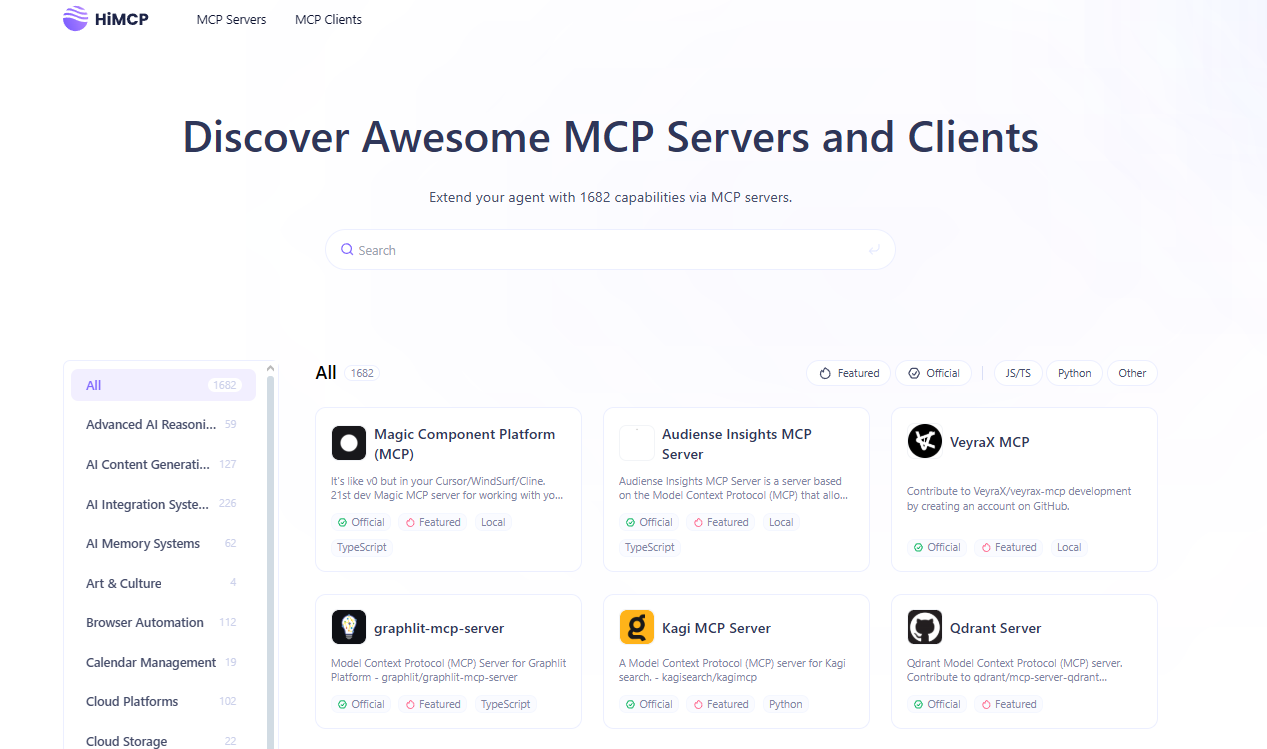
Task: Open the MCP Clients nav item
Action: (328, 19)
